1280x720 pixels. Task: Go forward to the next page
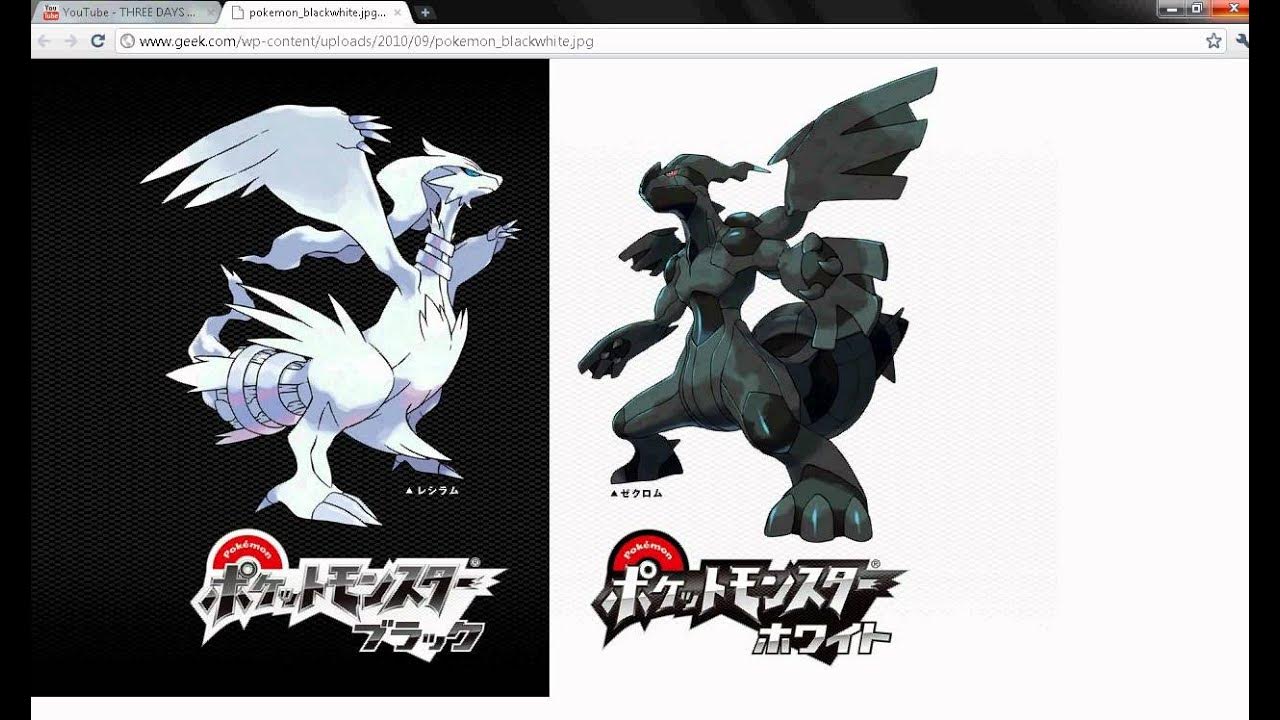(x=71, y=41)
